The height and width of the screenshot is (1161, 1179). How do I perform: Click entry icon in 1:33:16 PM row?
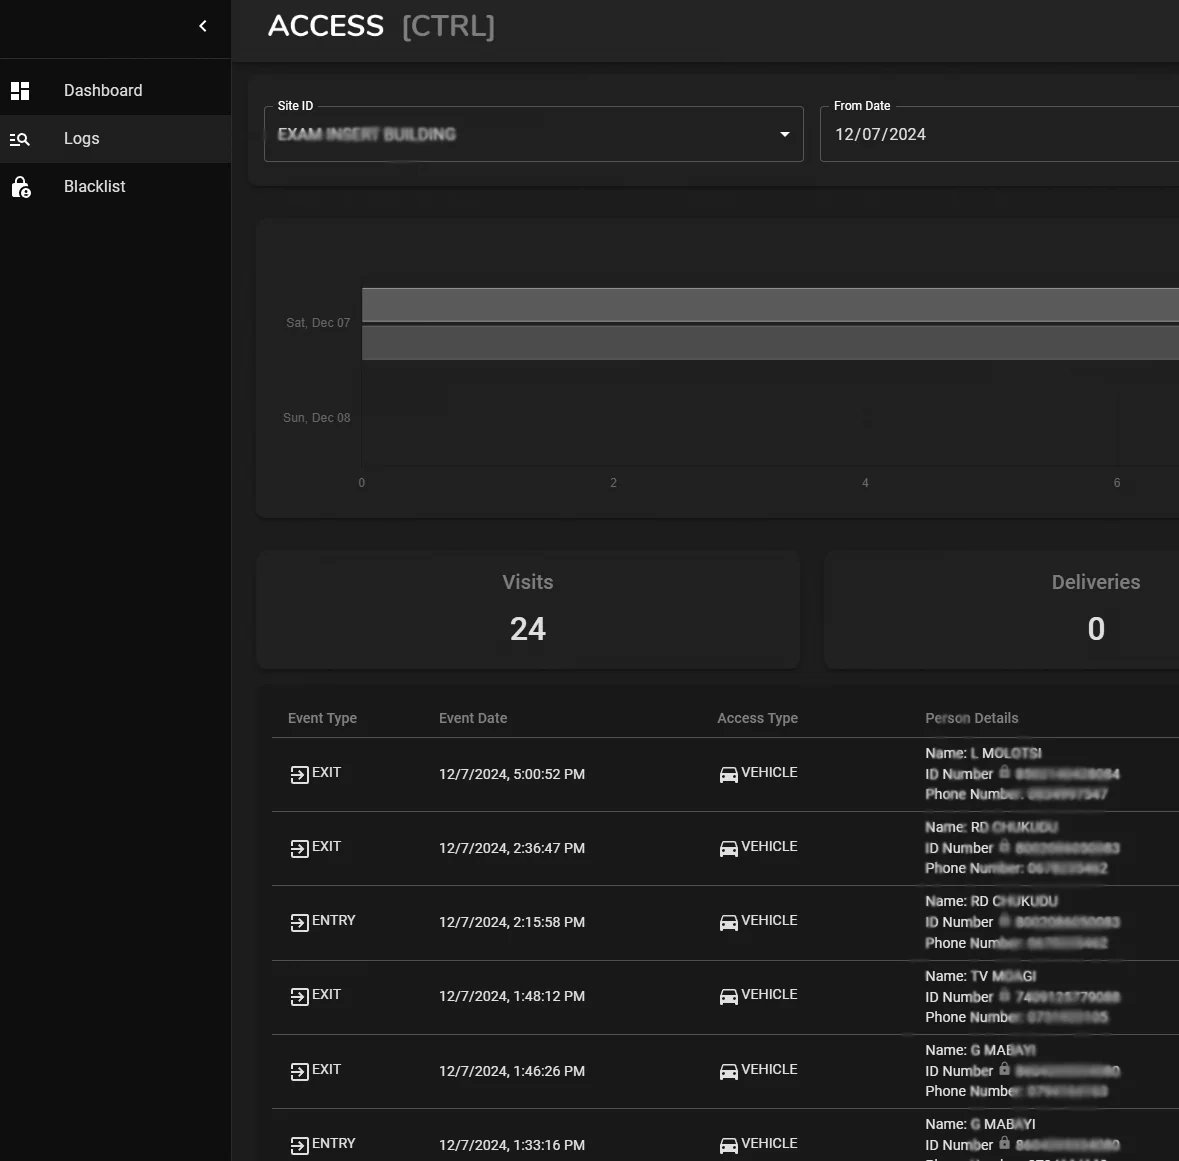click(299, 1145)
